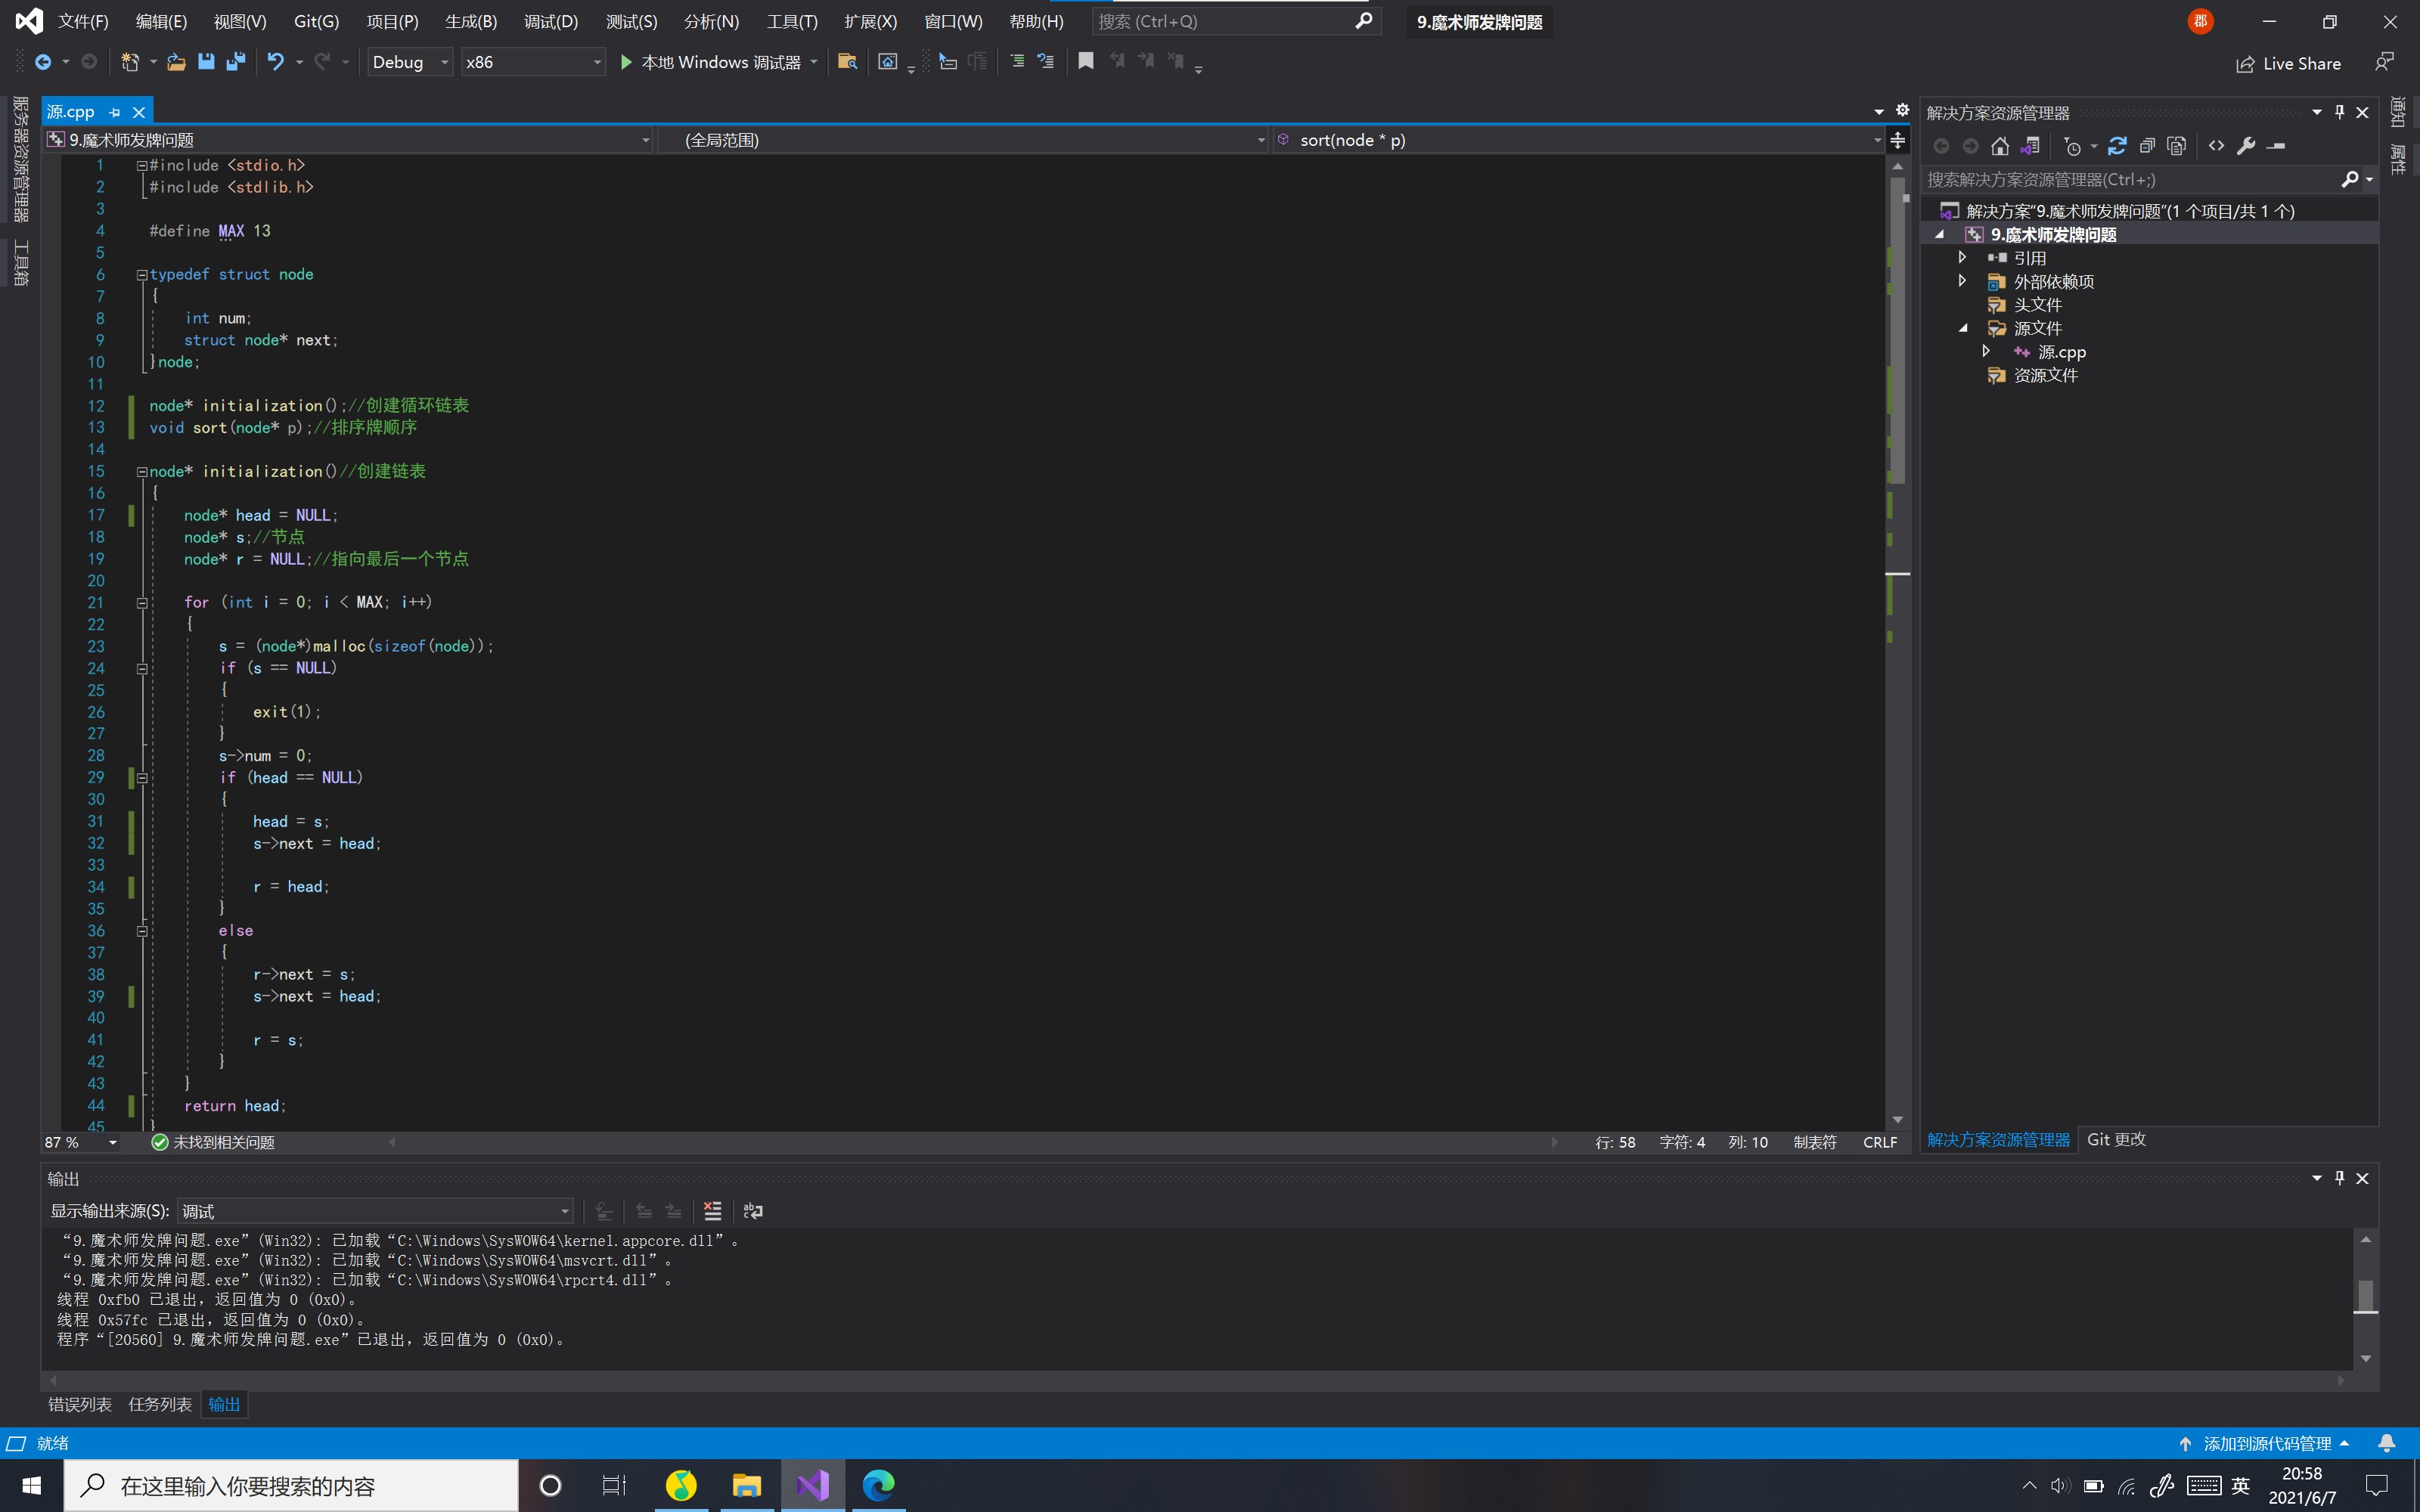Click the Live Share button
2420x1512 pixels.
click(x=2288, y=64)
